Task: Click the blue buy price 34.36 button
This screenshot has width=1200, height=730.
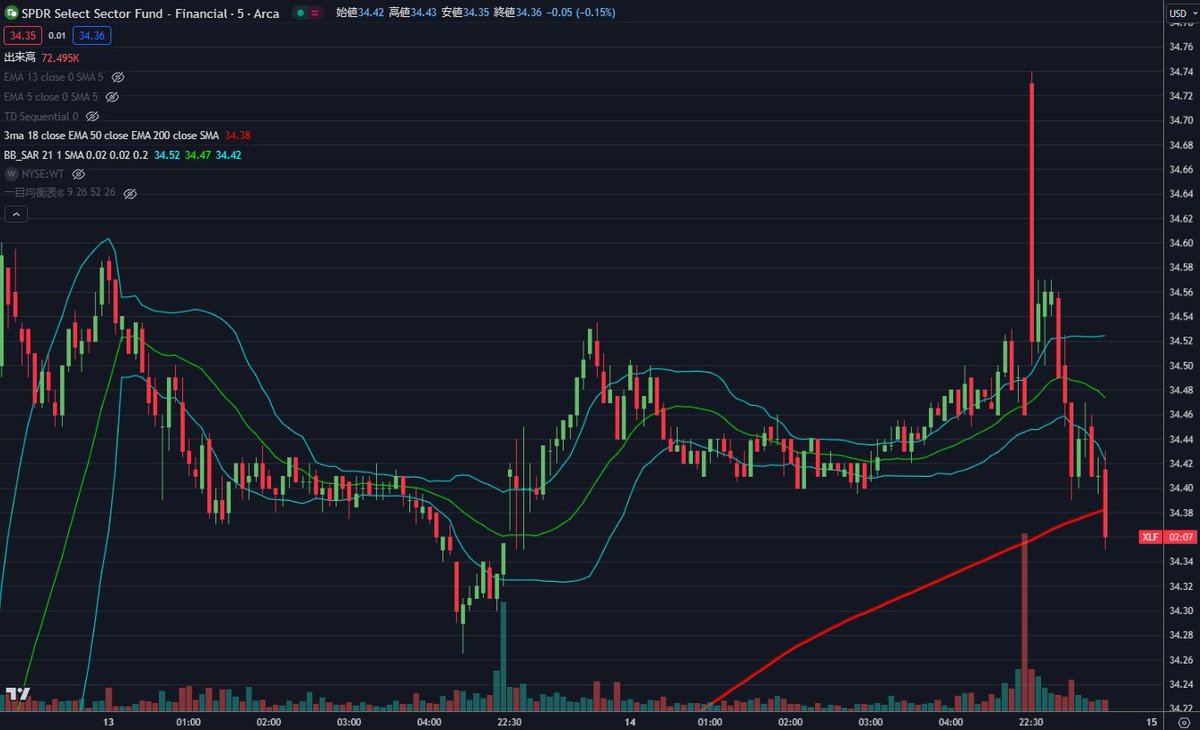Action: point(91,35)
